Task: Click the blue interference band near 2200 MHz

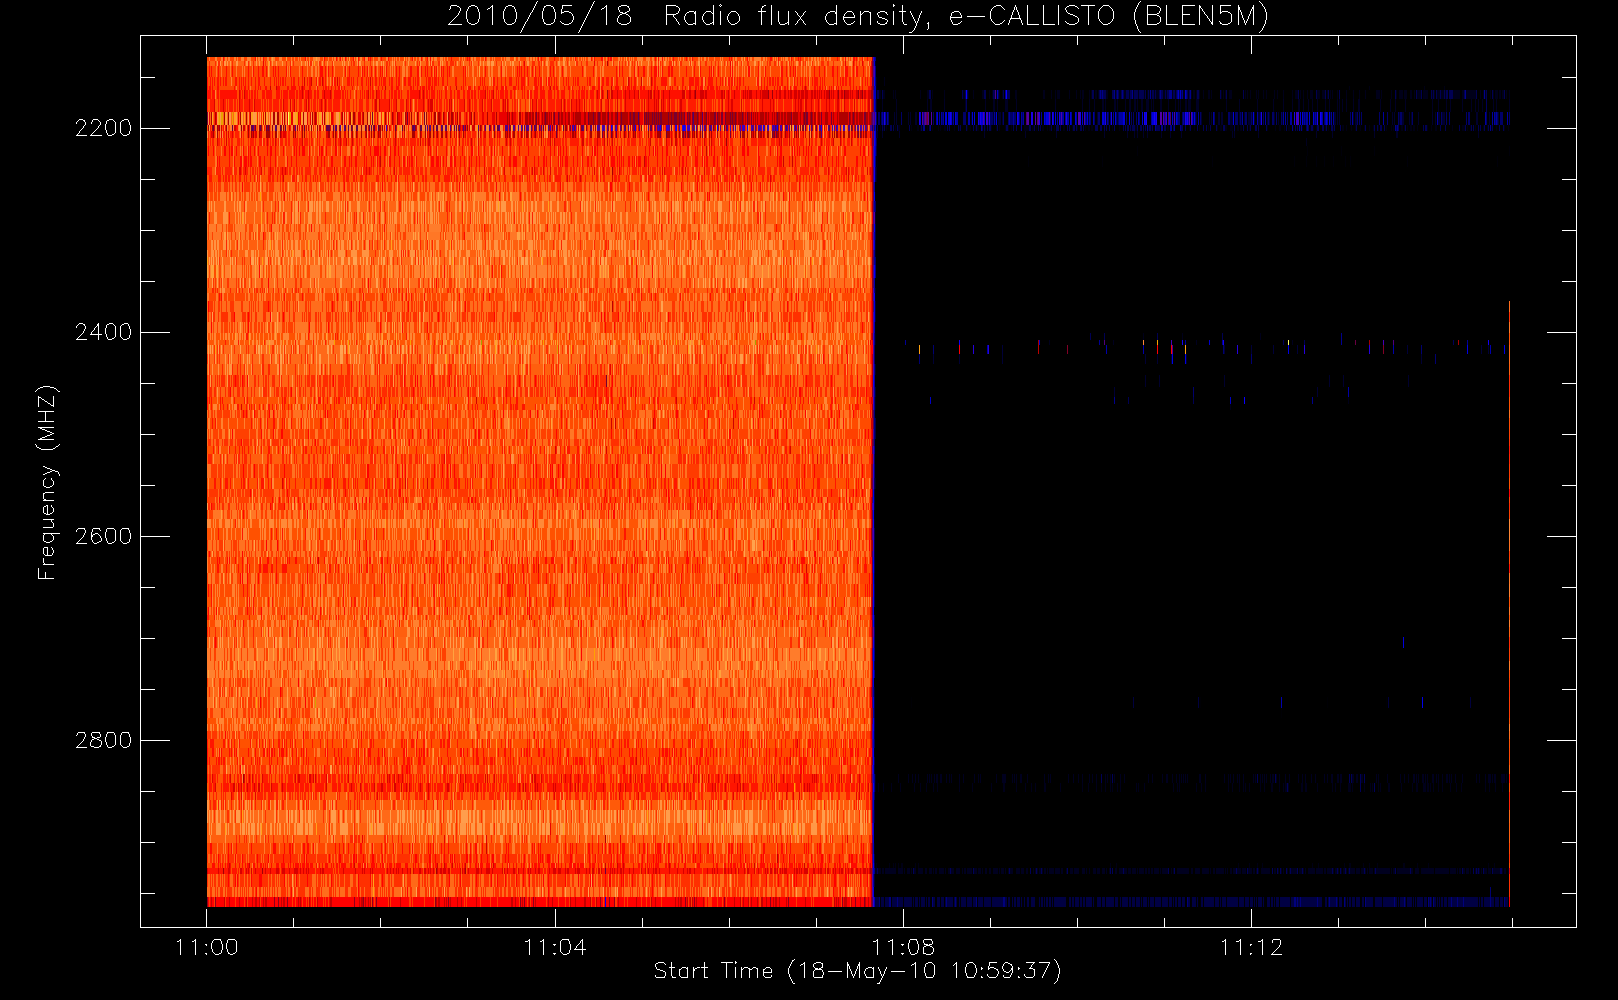Action: pyautogui.click(x=1190, y=118)
